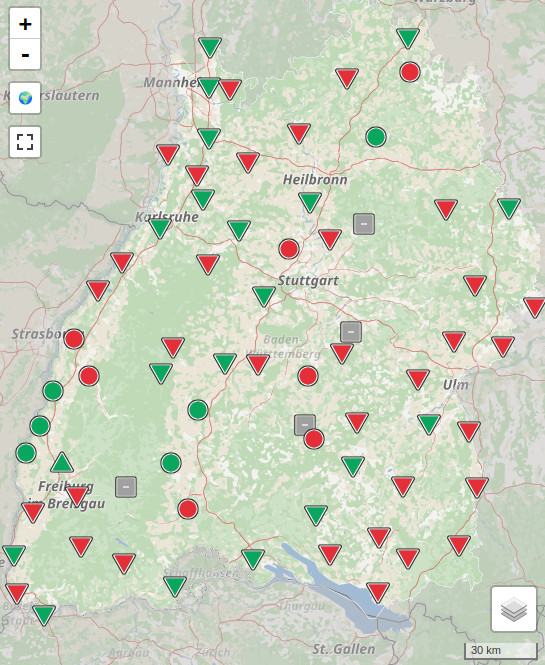545x665 pixels.
Task: Zoom in with the plus button
Action: pyautogui.click(x=25, y=24)
